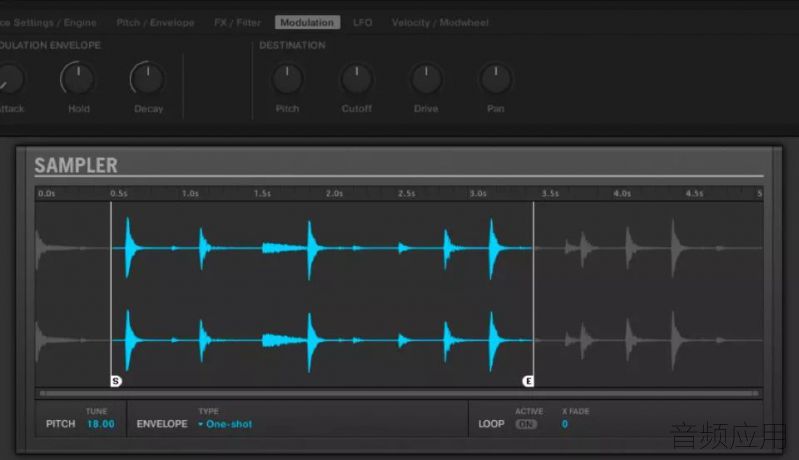
Task: Click the Cutoff destination knob
Action: point(357,79)
